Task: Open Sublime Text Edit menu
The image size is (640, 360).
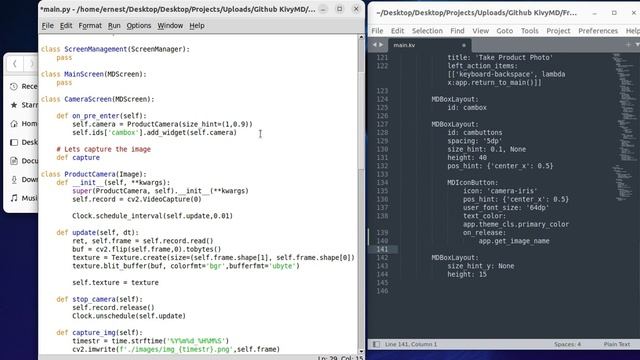Action: point(397,31)
